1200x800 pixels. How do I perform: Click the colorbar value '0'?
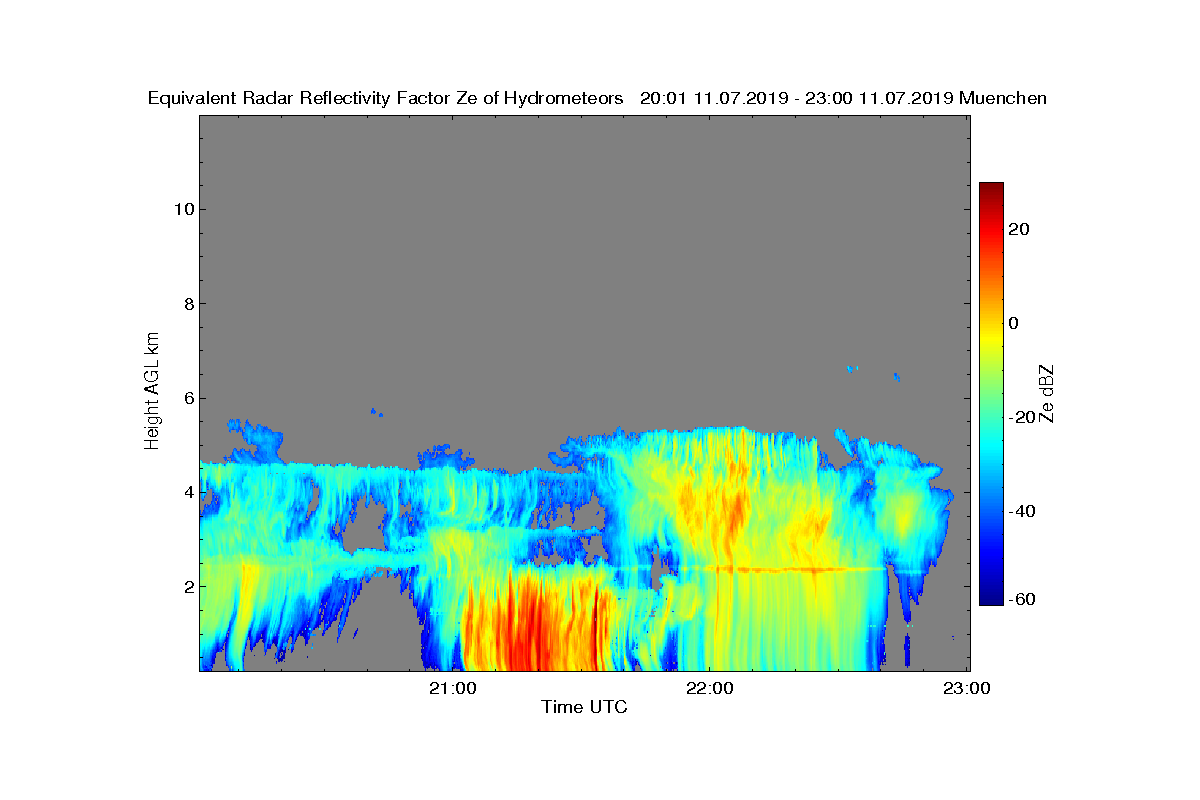pyautogui.click(x=1015, y=323)
